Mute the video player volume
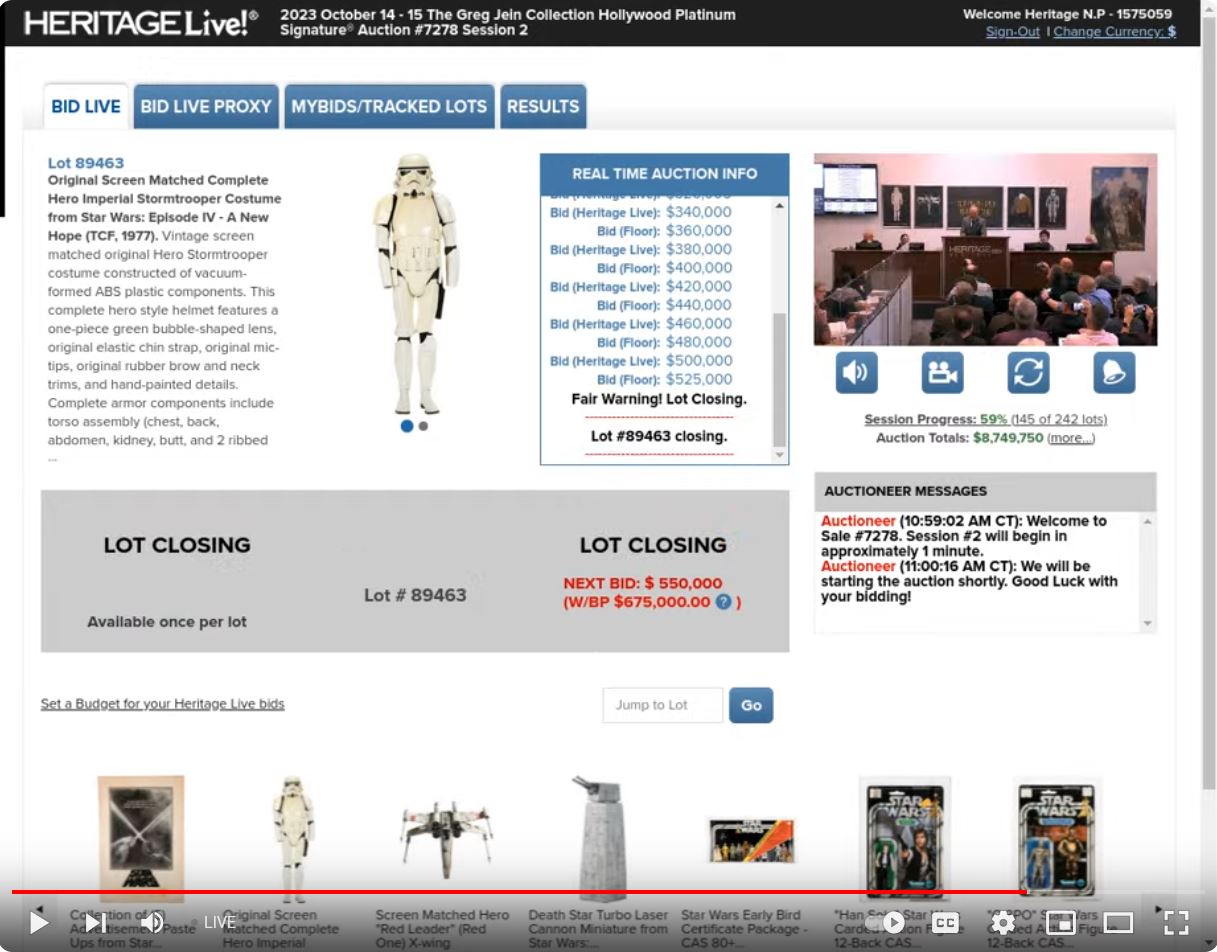The width and height of the screenshot is (1217, 952). click(152, 922)
